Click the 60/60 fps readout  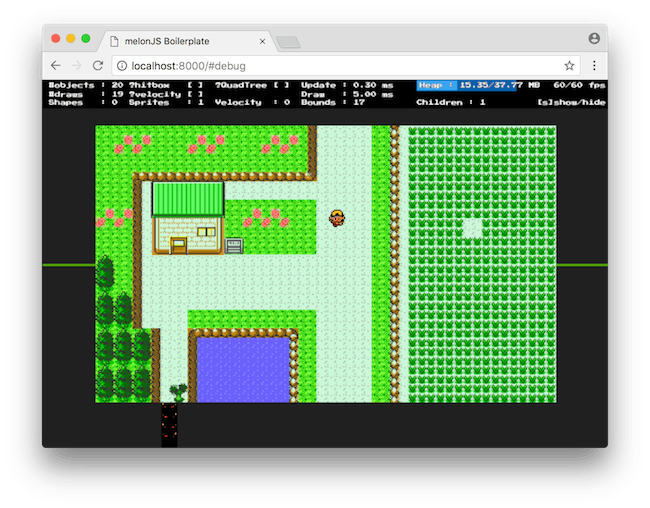pyautogui.click(x=580, y=85)
